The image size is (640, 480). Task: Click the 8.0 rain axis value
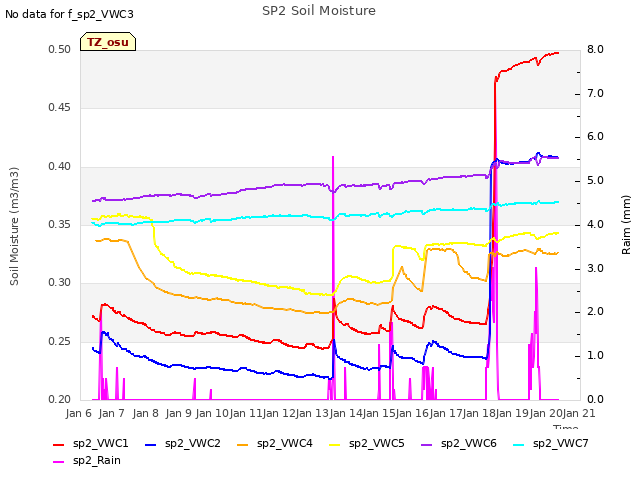pos(595,49)
